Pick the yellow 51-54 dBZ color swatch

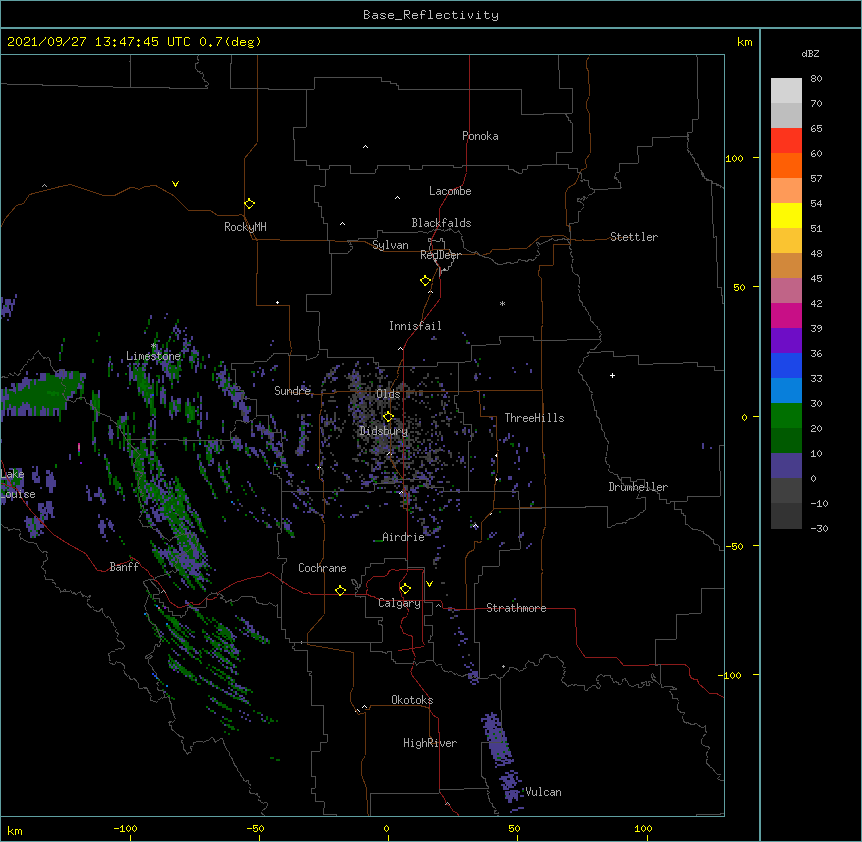pos(786,215)
